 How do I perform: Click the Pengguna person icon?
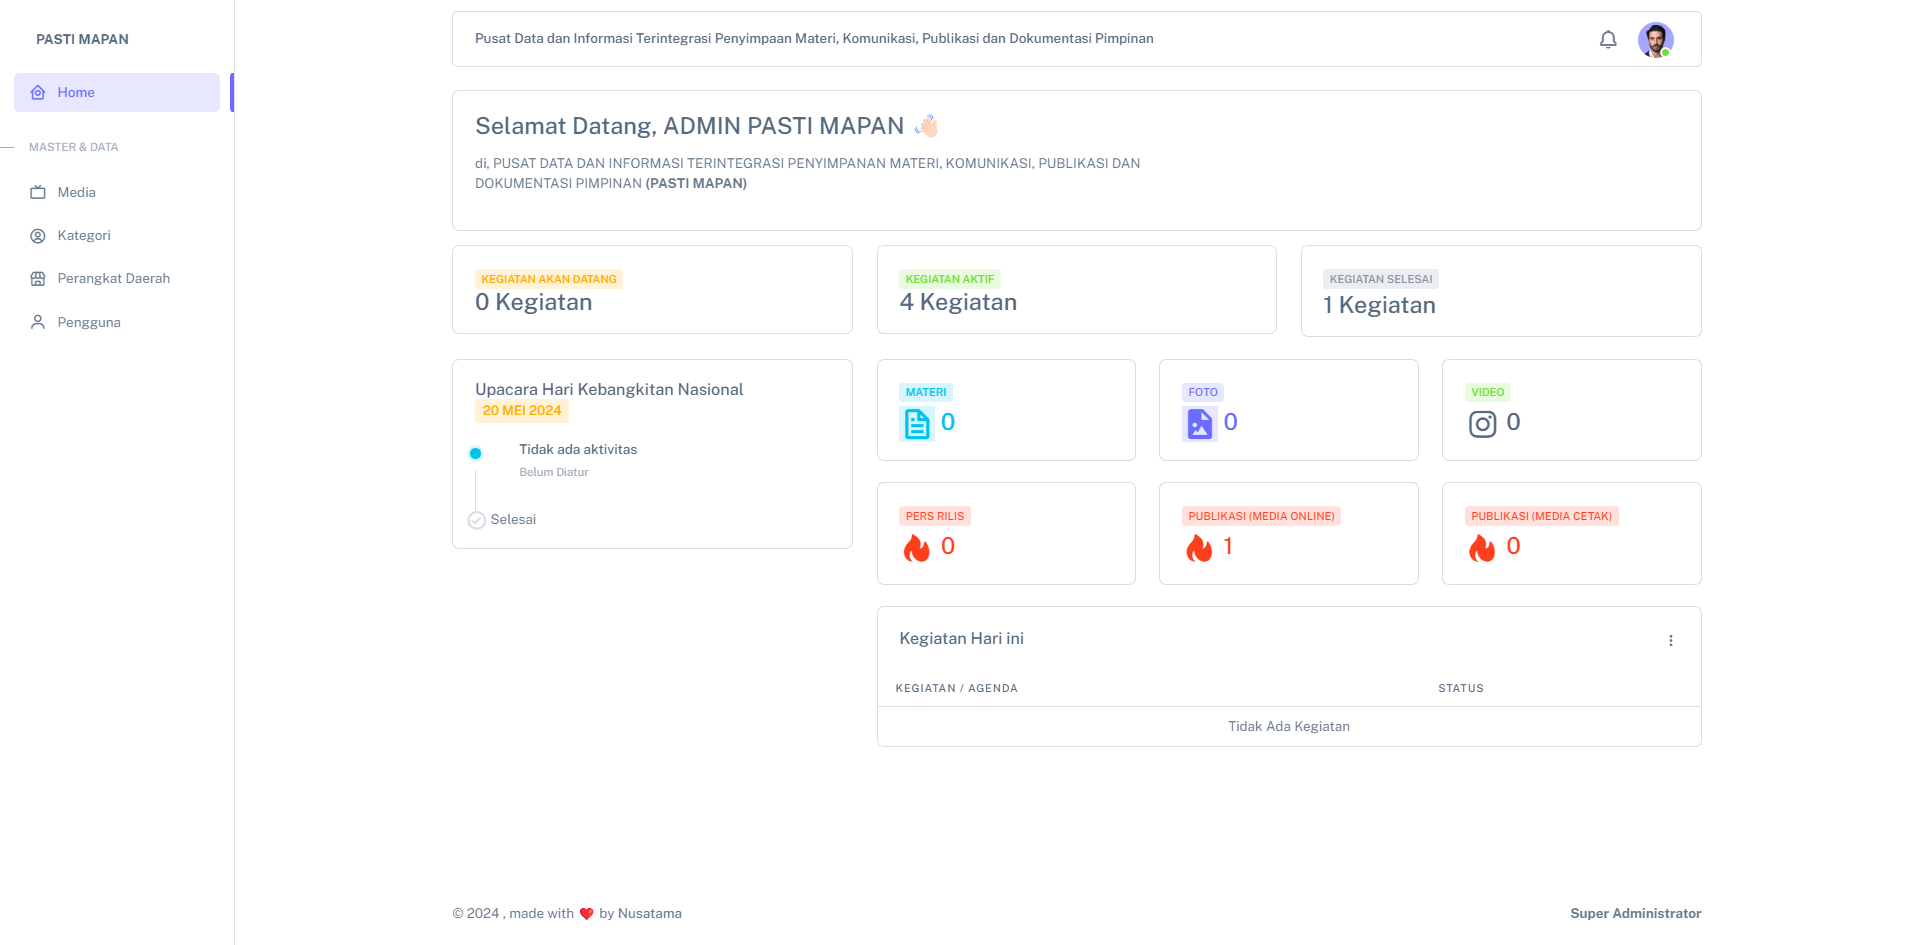click(38, 322)
